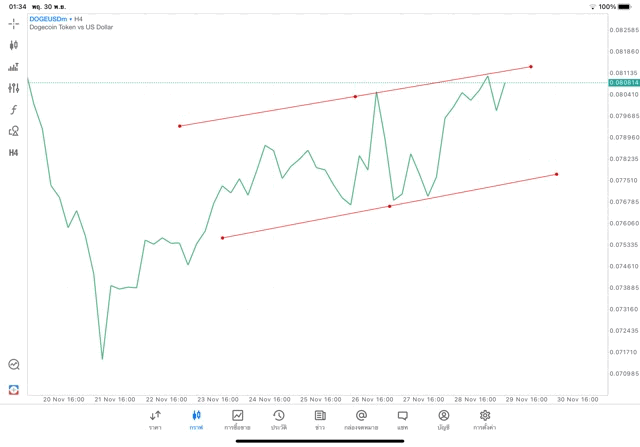Toggle the crosshair cursor tool
Screen dimensions: 640x447
(14, 23)
